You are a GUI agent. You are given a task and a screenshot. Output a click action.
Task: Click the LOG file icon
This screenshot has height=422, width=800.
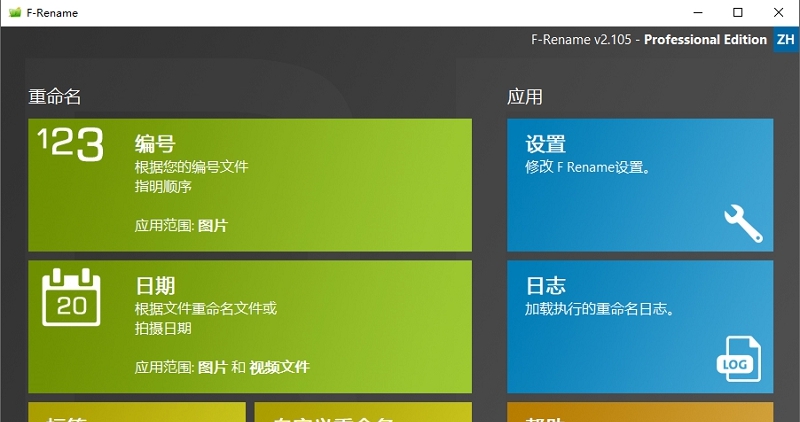click(739, 359)
